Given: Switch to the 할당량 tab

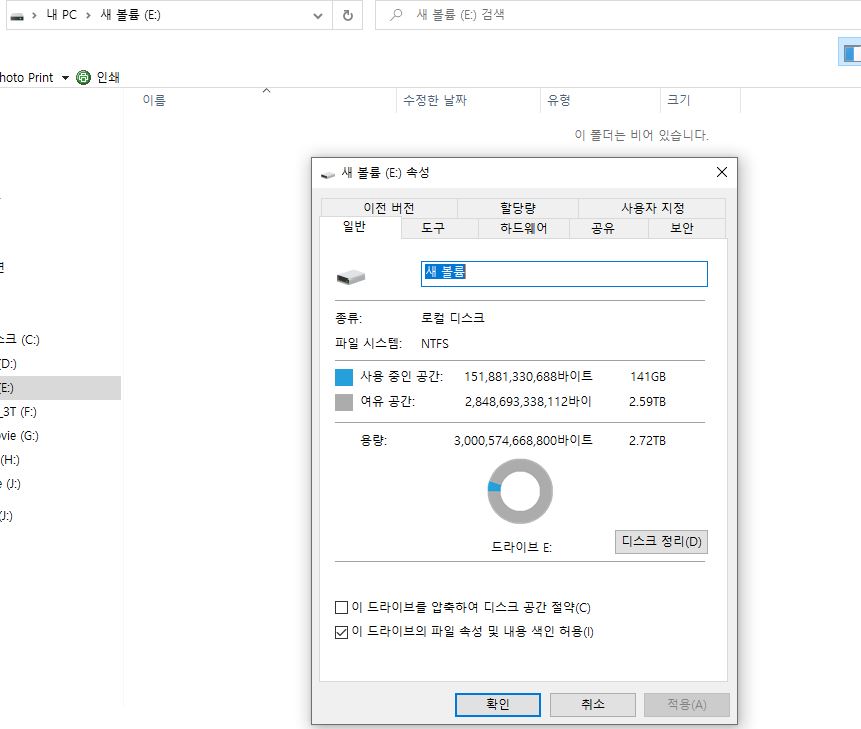Looking at the screenshot, I should [518, 208].
